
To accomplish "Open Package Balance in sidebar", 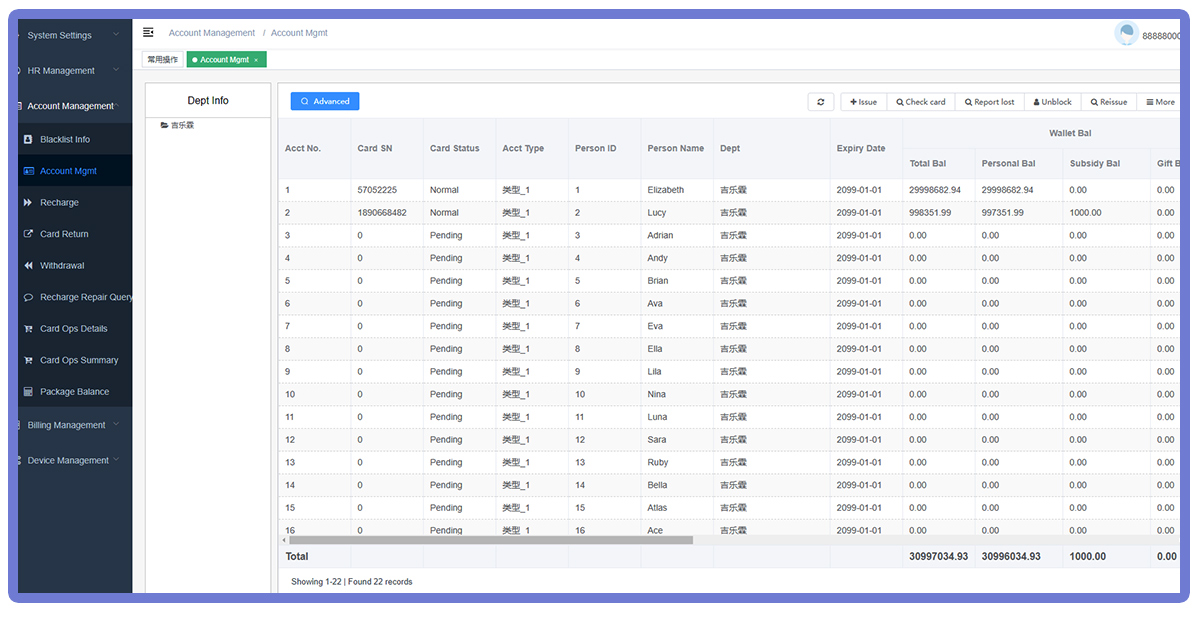I will click(x=74, y=392).
